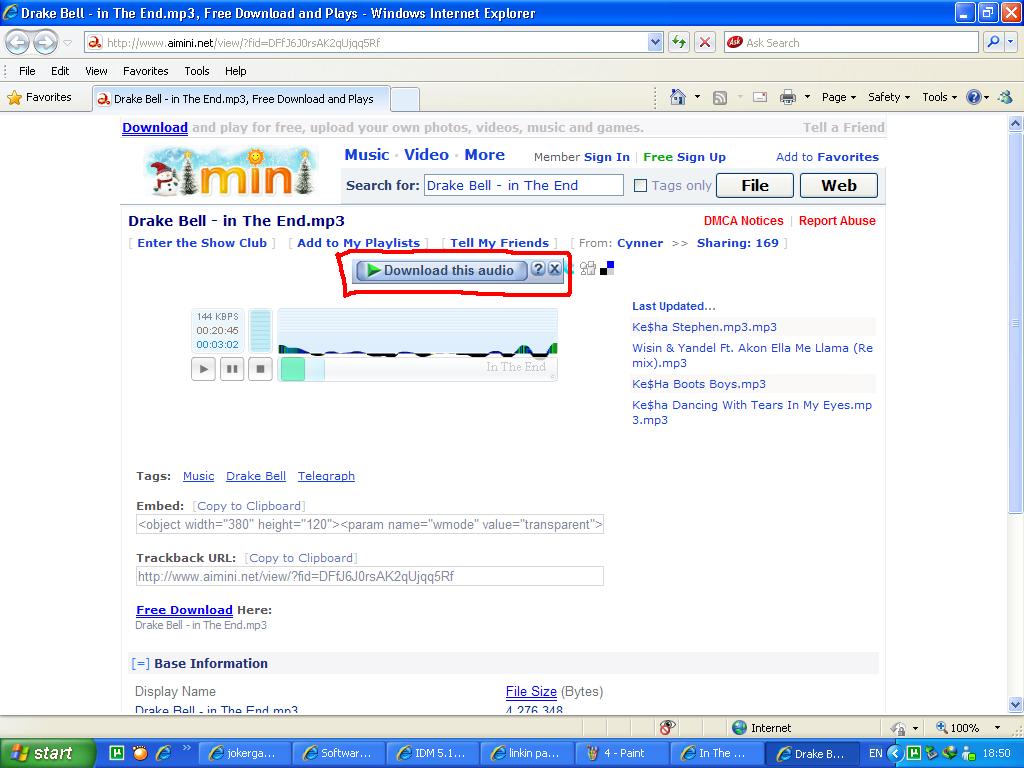Open a new blank tab
1024x768 pixels.
click(405, 99)
